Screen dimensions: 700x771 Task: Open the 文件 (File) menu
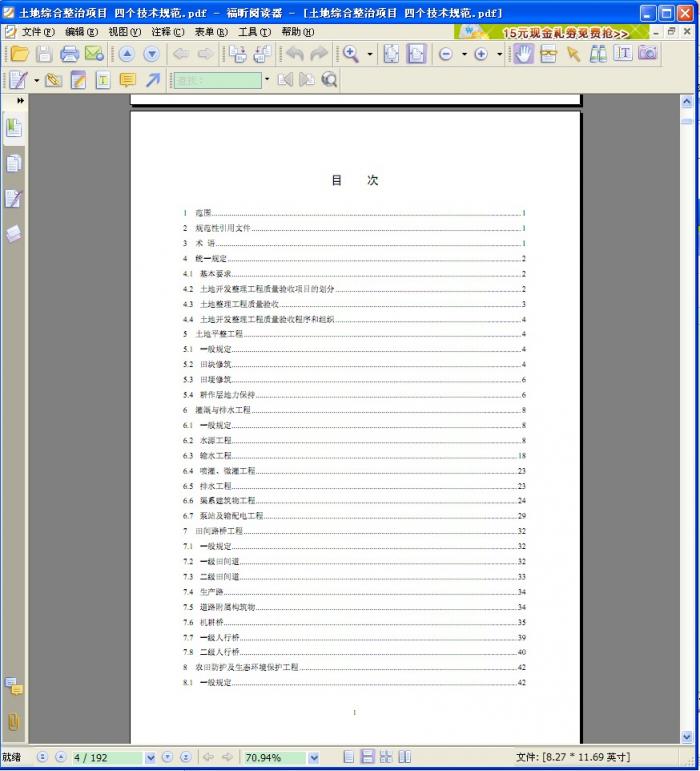coord(33,32)
